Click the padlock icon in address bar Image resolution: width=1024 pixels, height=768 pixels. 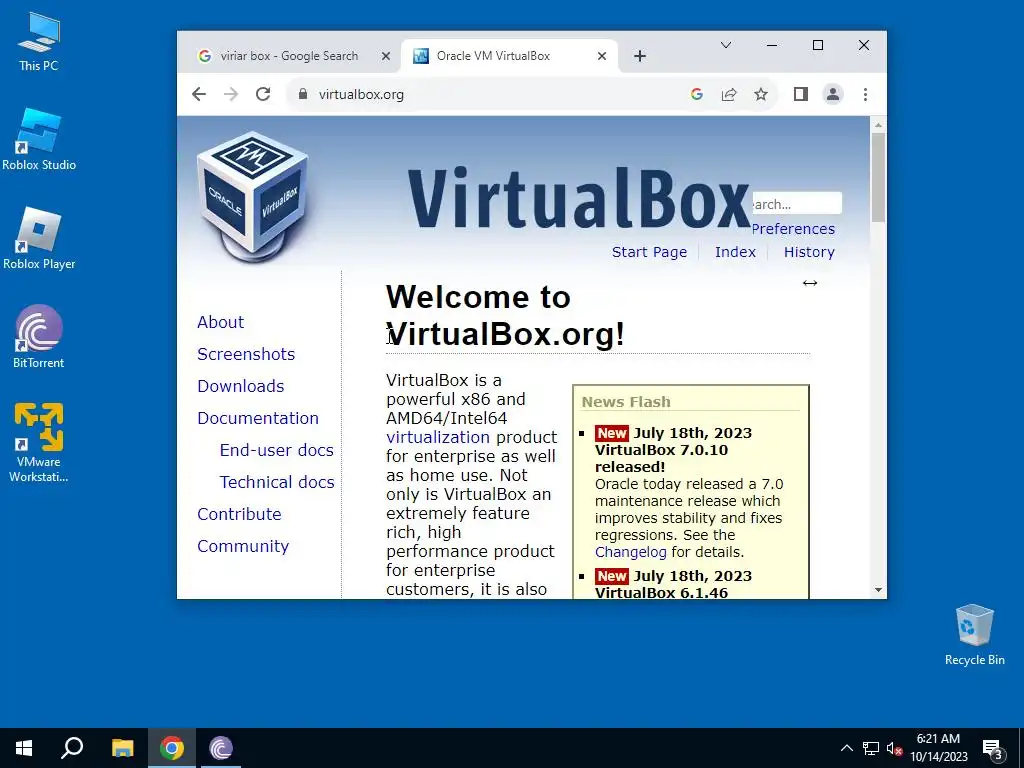[302, 94]
